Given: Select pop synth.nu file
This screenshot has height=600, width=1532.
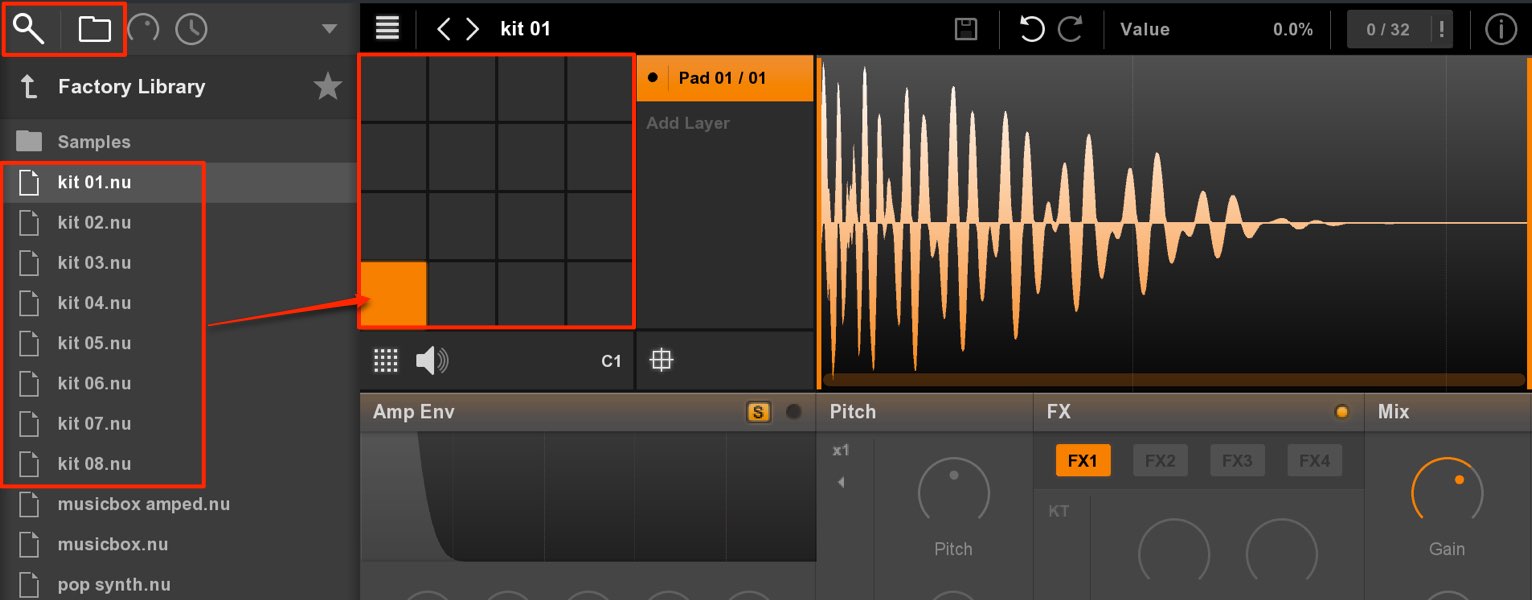Looking at the screenshot, I should tap(178, 584).
